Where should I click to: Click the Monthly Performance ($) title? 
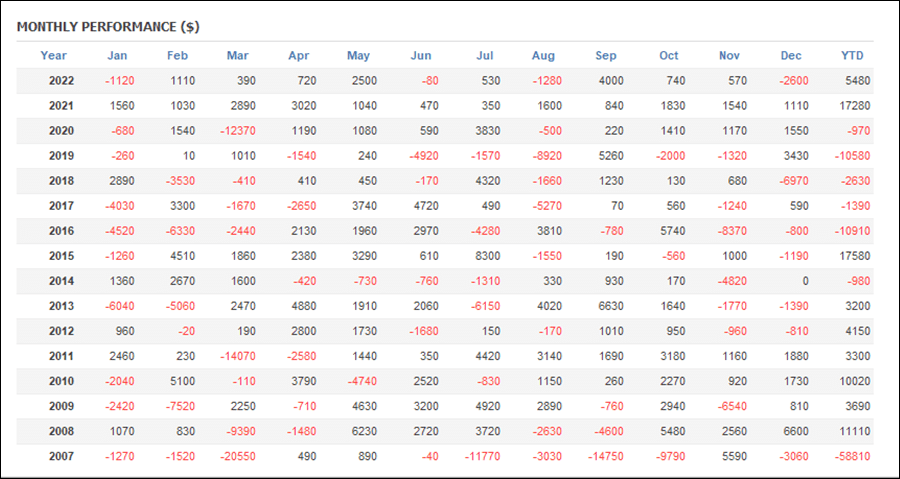tap(108, 27)
